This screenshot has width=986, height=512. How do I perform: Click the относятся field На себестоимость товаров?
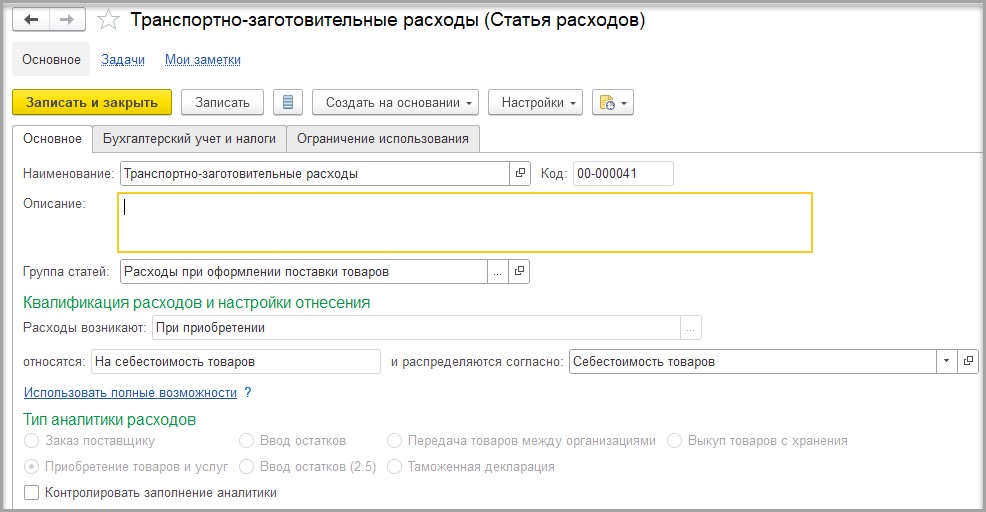(236, 362)
